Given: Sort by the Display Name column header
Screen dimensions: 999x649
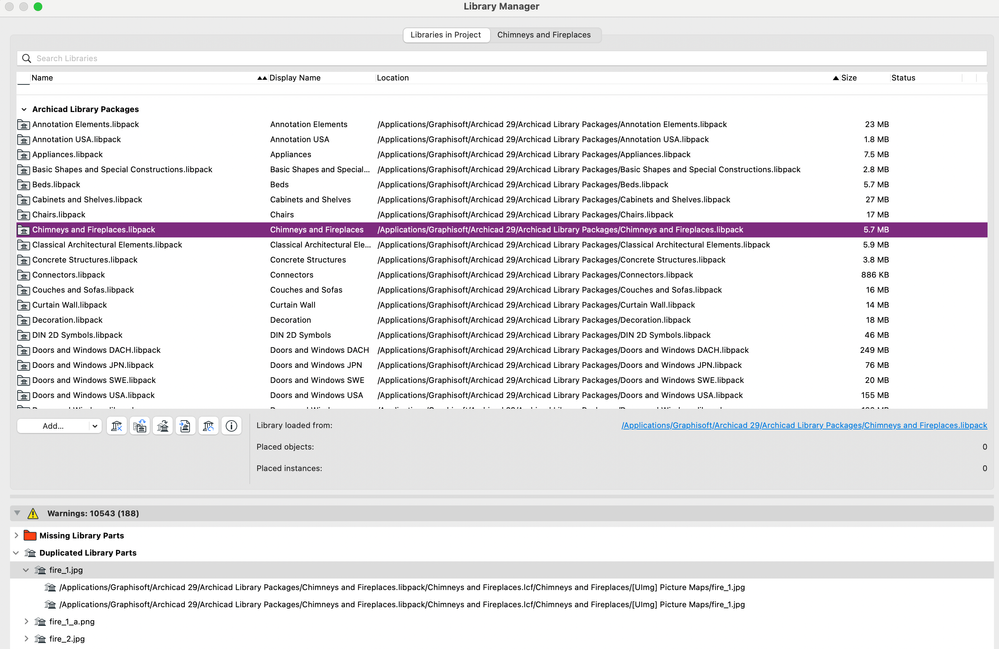Looking at the screenshot, I should pos(295,78).
